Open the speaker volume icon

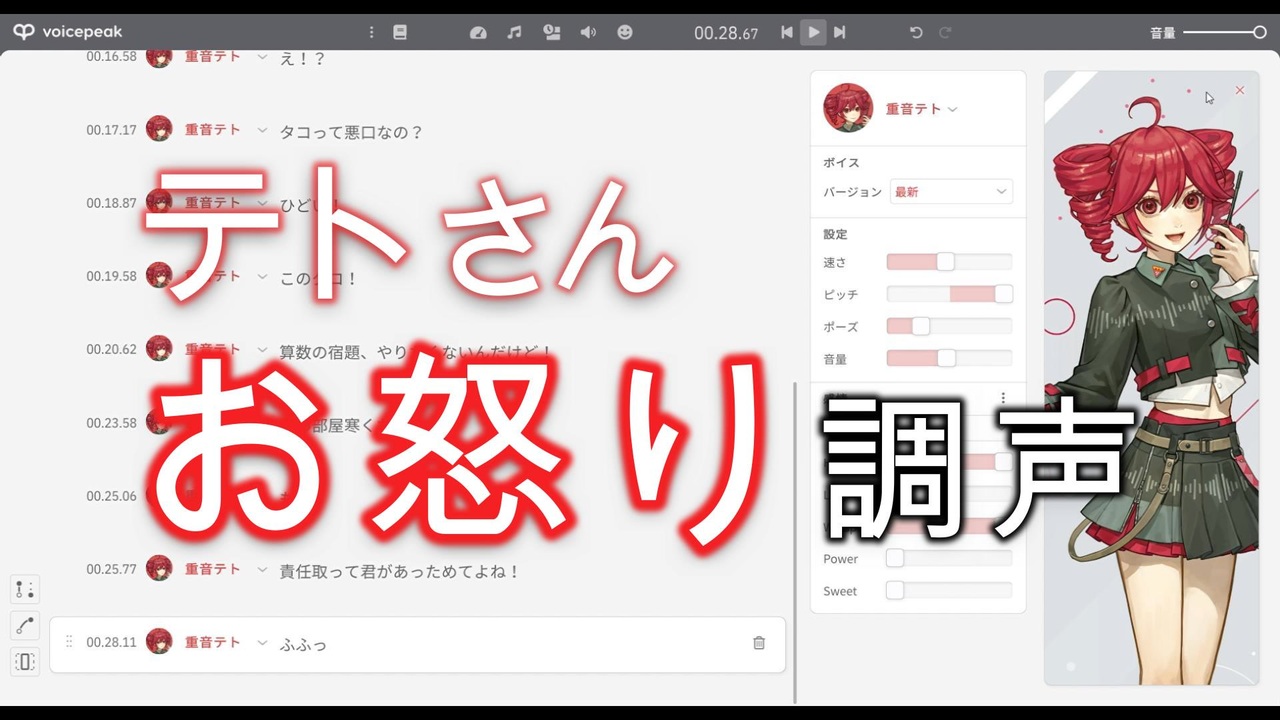[588, 32]
